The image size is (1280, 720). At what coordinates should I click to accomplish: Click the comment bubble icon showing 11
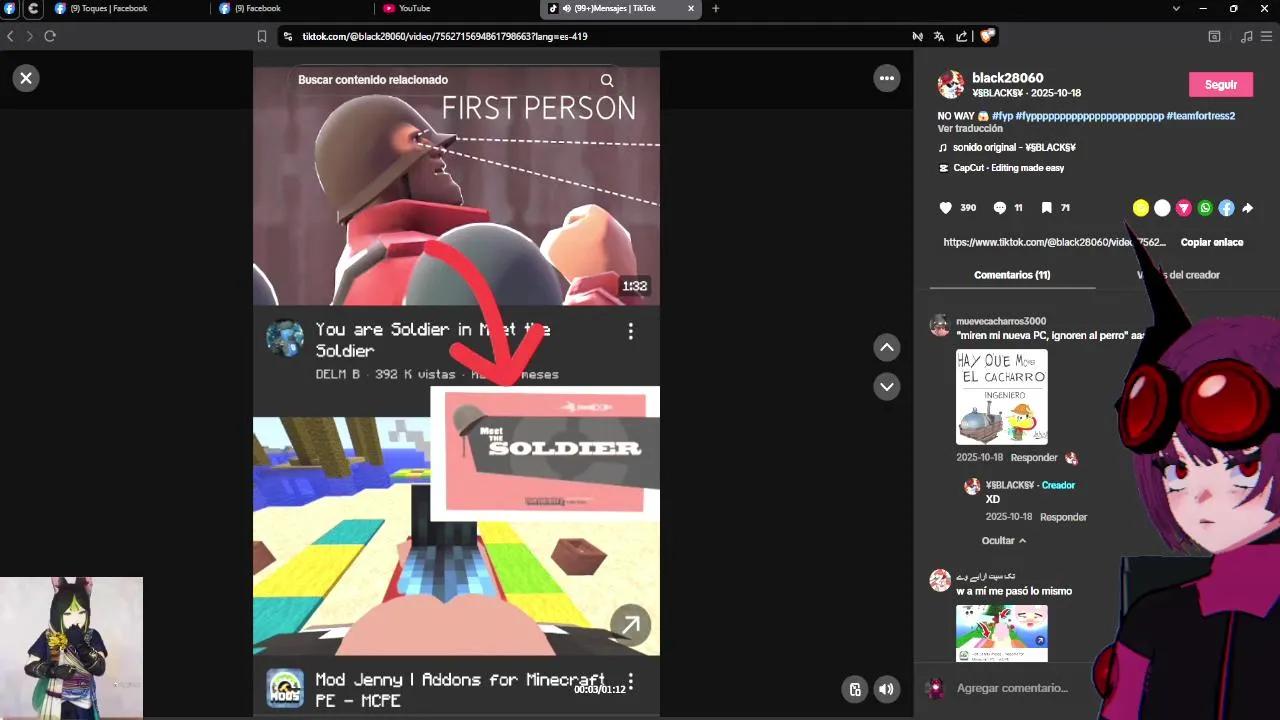[x=1000, y=208]
